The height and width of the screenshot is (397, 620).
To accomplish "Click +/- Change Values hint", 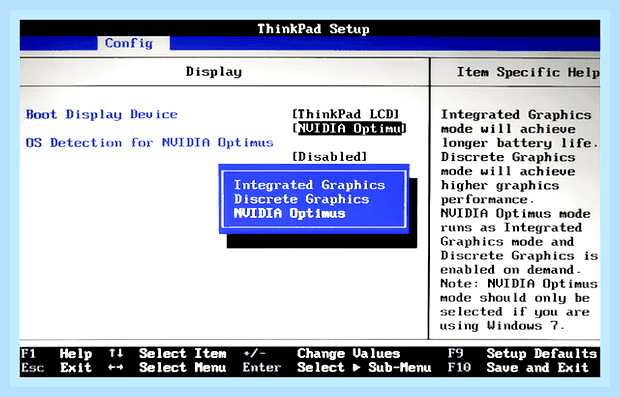I will [321, 353].
